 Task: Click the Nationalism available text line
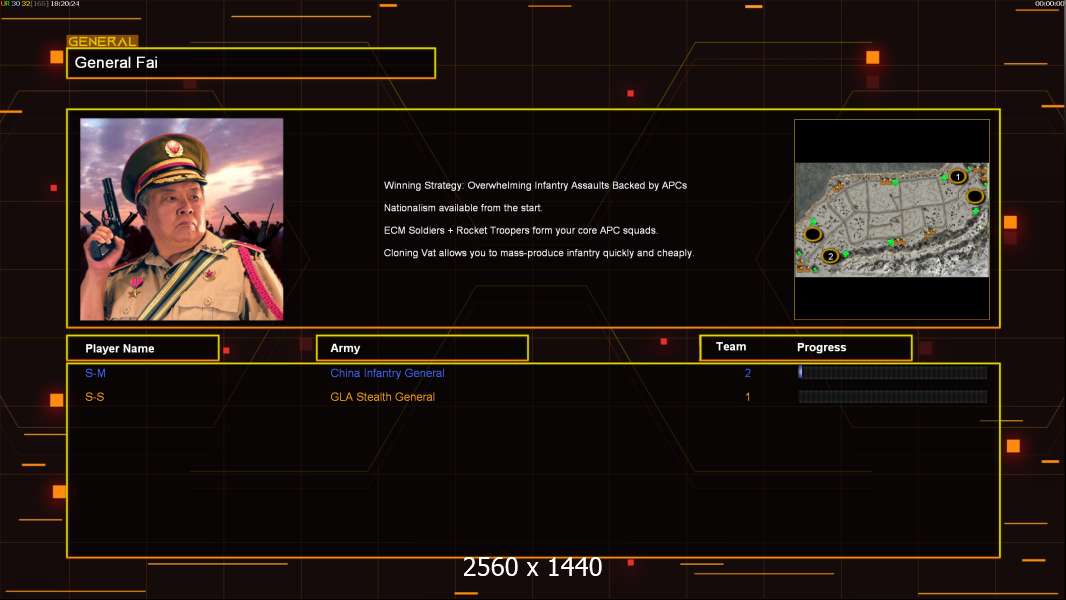462,208
